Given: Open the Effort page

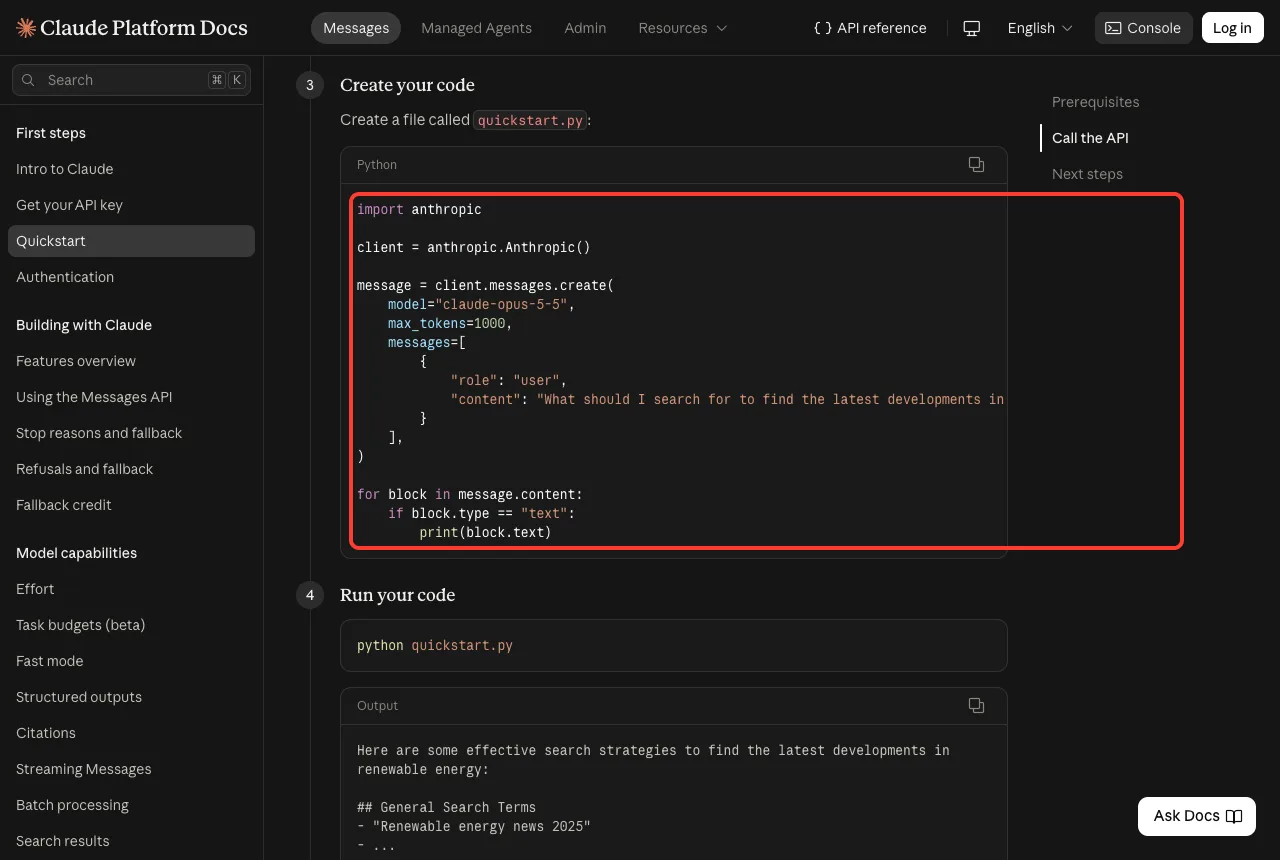Looking at the screenshot, I should coord(35,589).
